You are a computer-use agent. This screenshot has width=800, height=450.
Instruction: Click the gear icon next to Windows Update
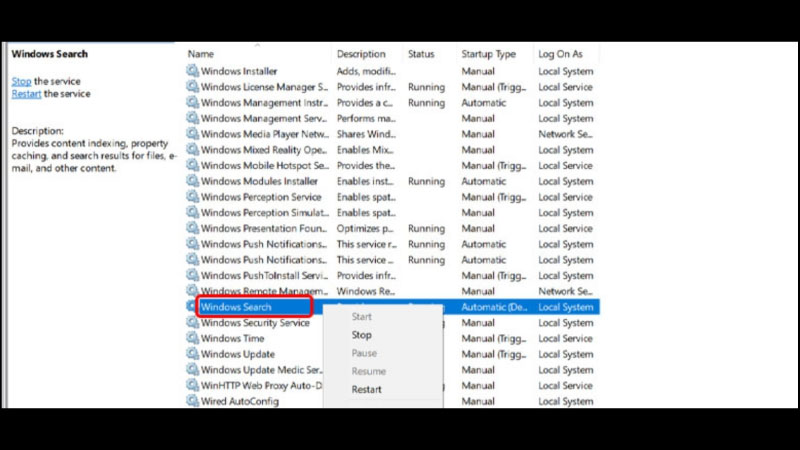coord(193,354)
